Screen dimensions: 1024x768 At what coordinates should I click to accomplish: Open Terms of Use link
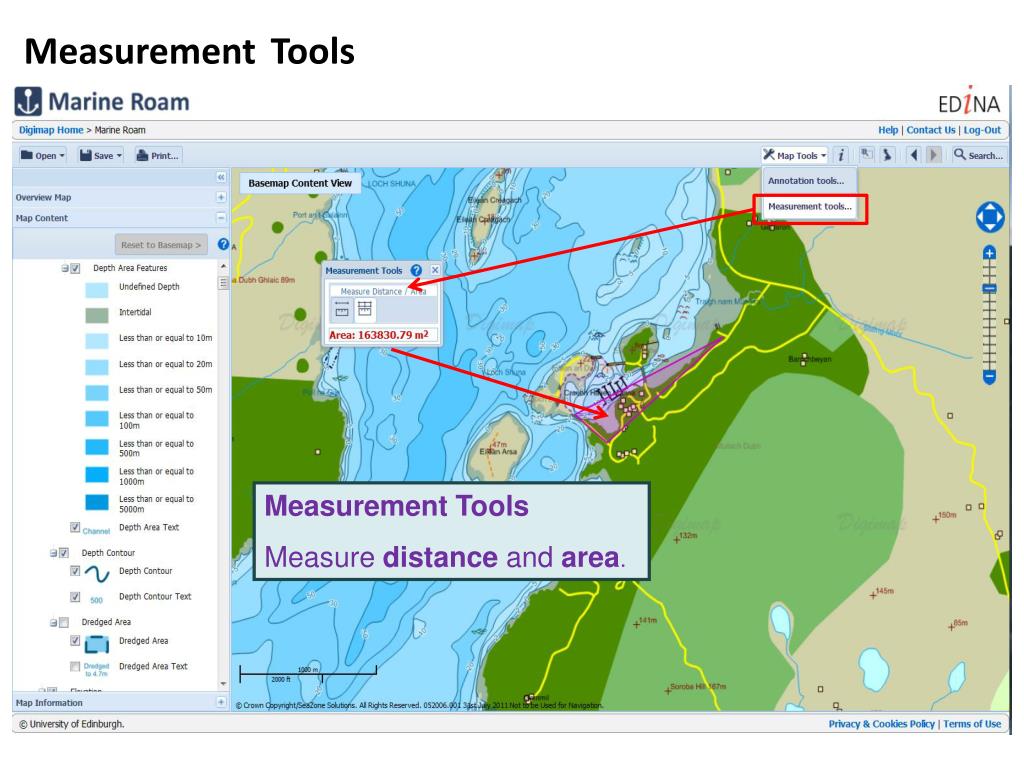(x=972, y=724)
